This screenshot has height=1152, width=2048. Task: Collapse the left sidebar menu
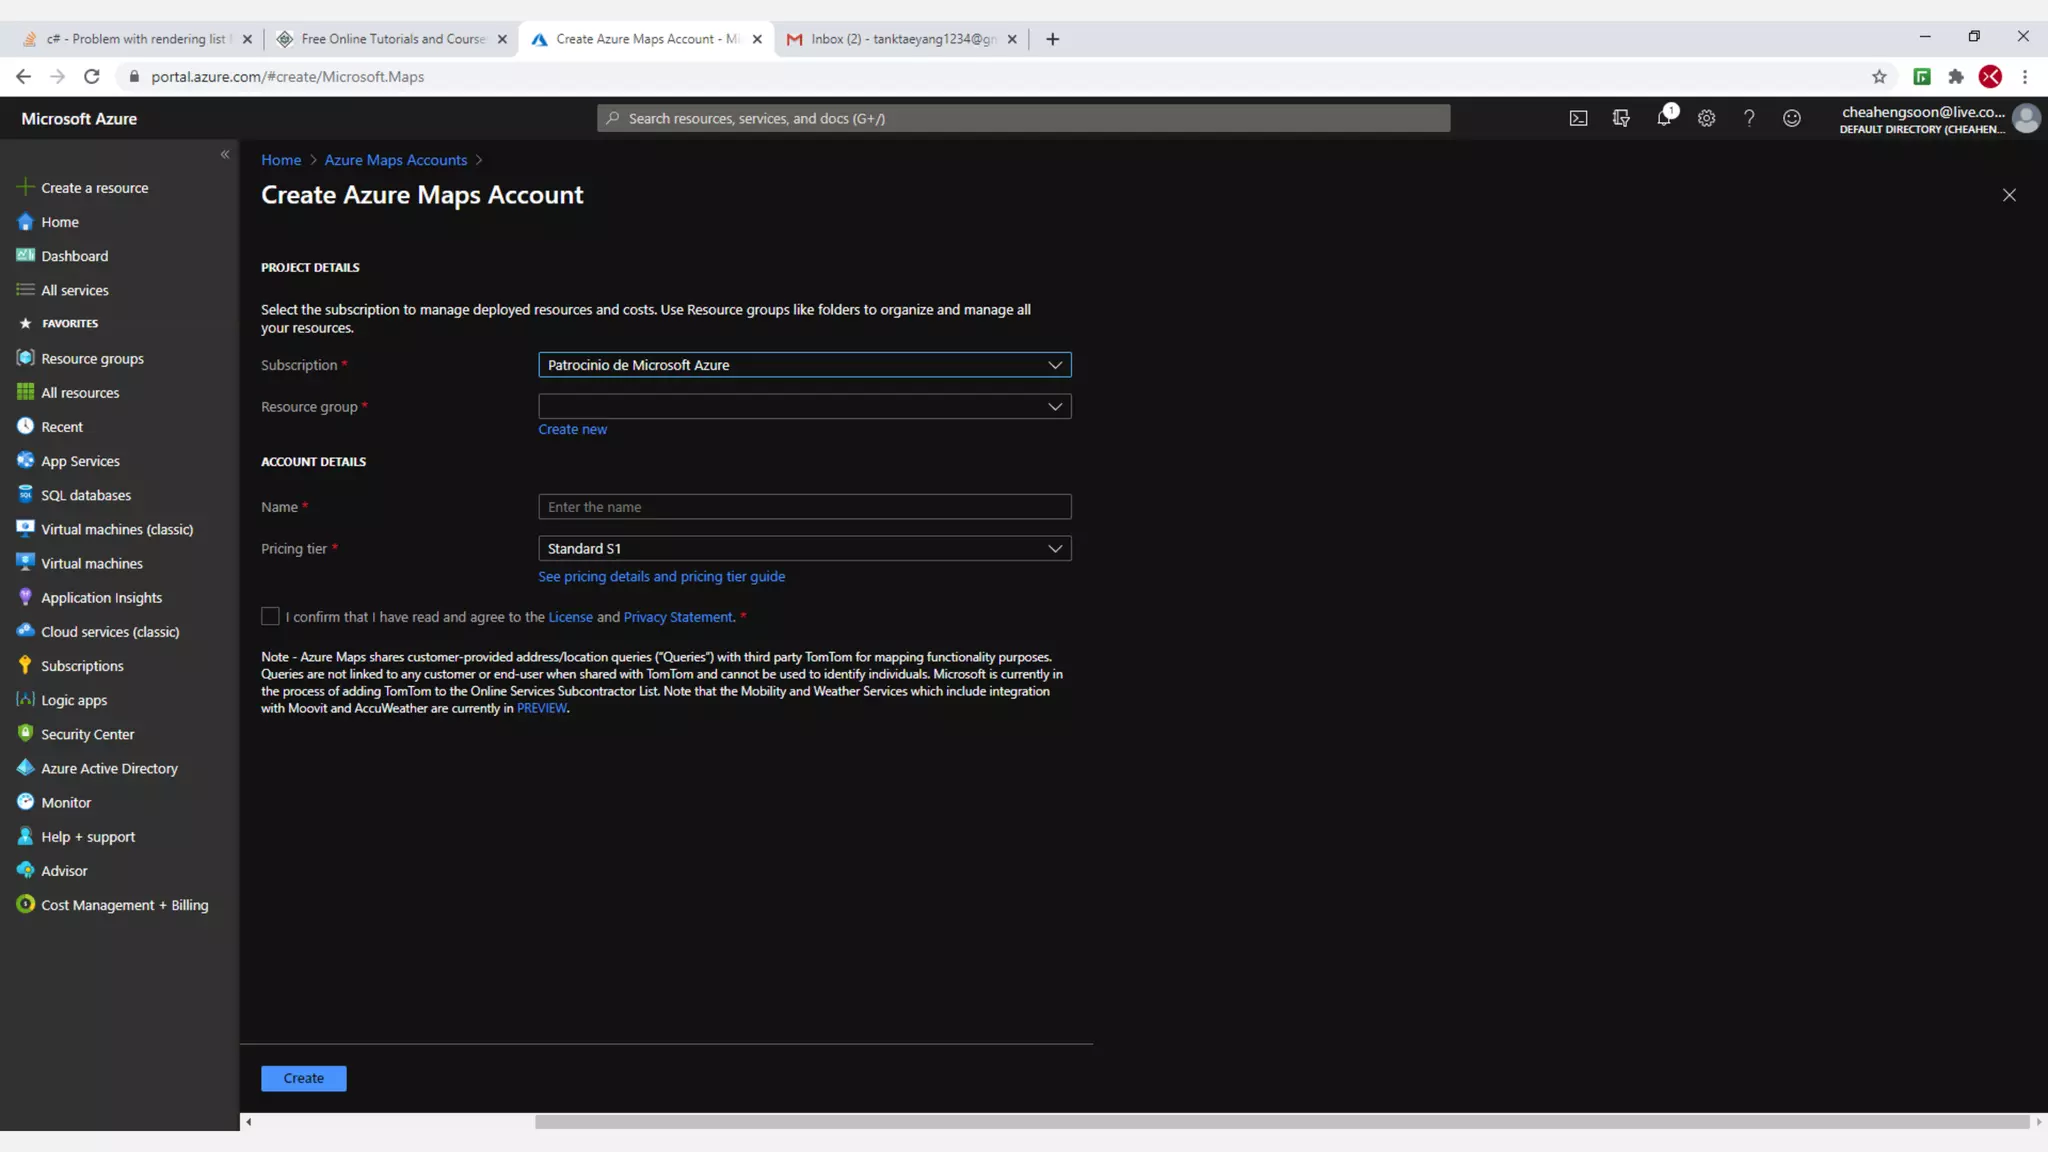coord(225,154)
